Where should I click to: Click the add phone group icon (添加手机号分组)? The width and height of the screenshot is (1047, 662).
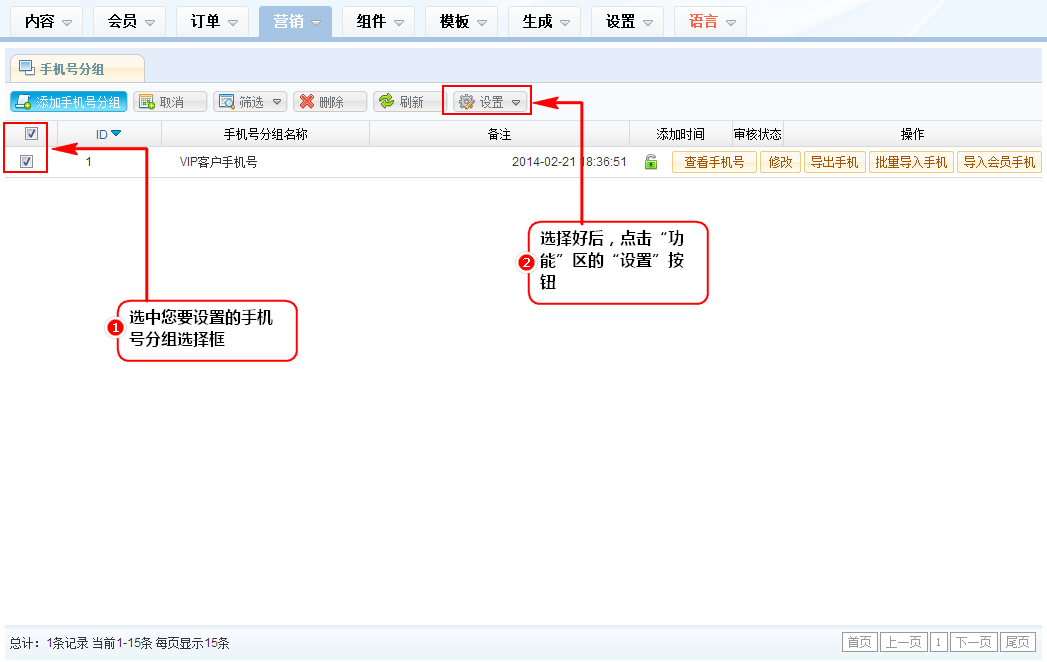(x=23, y=102)
